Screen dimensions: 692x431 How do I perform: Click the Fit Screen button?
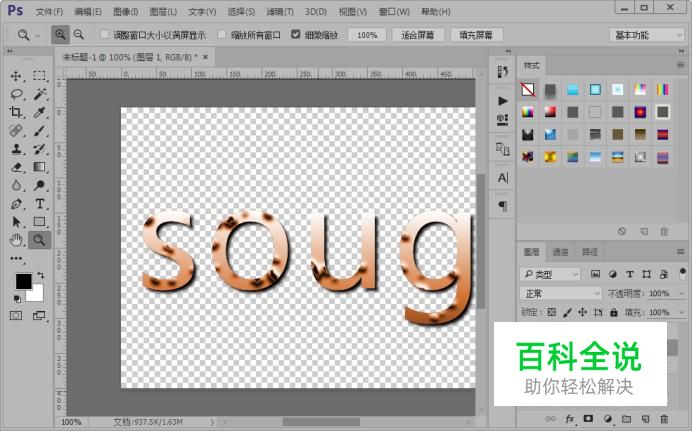pos(417,35)
